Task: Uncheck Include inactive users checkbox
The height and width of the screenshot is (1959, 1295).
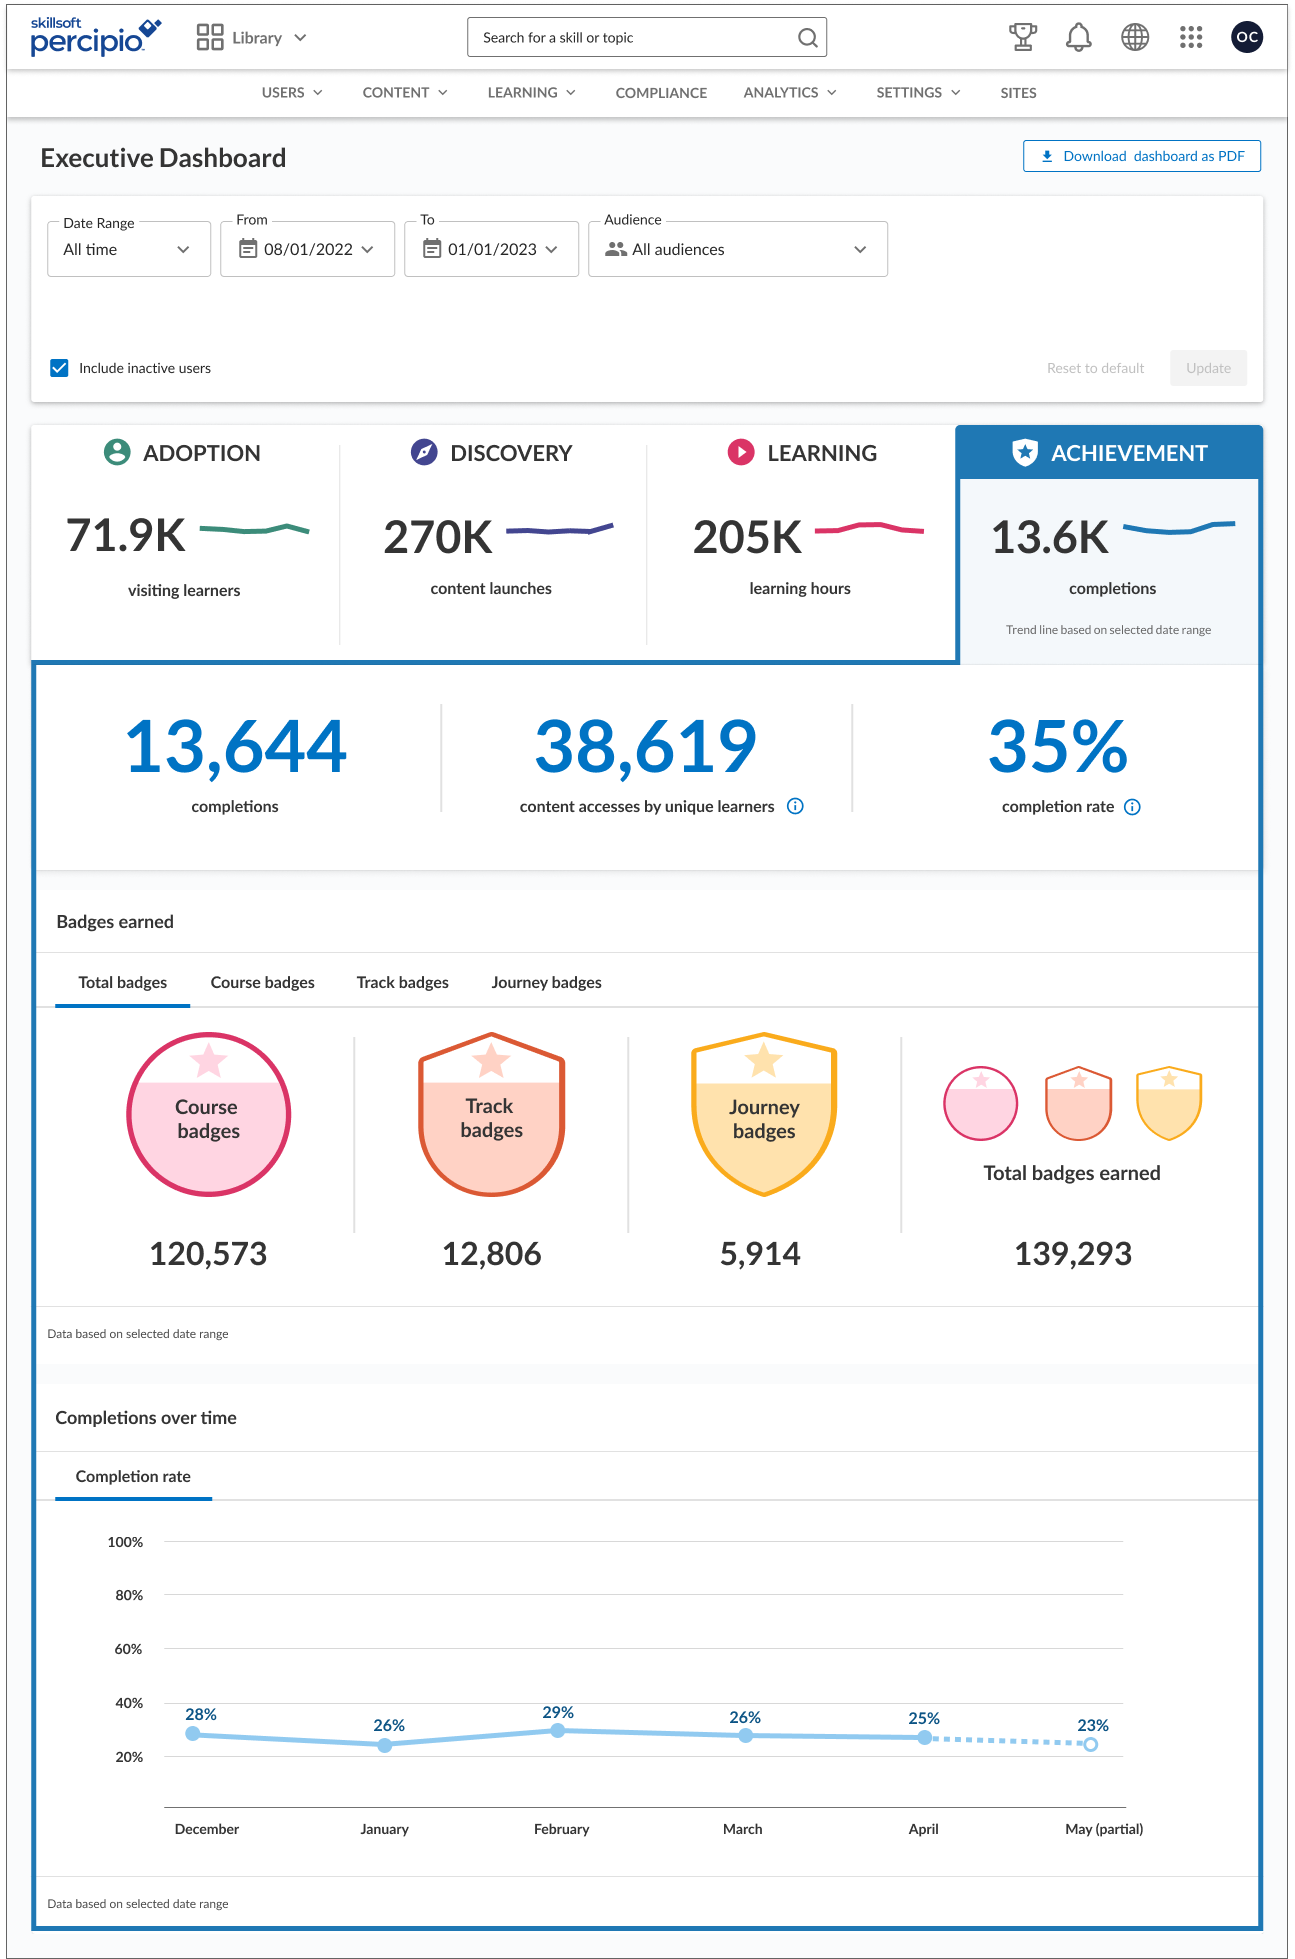Action: [x=59, y=368]
